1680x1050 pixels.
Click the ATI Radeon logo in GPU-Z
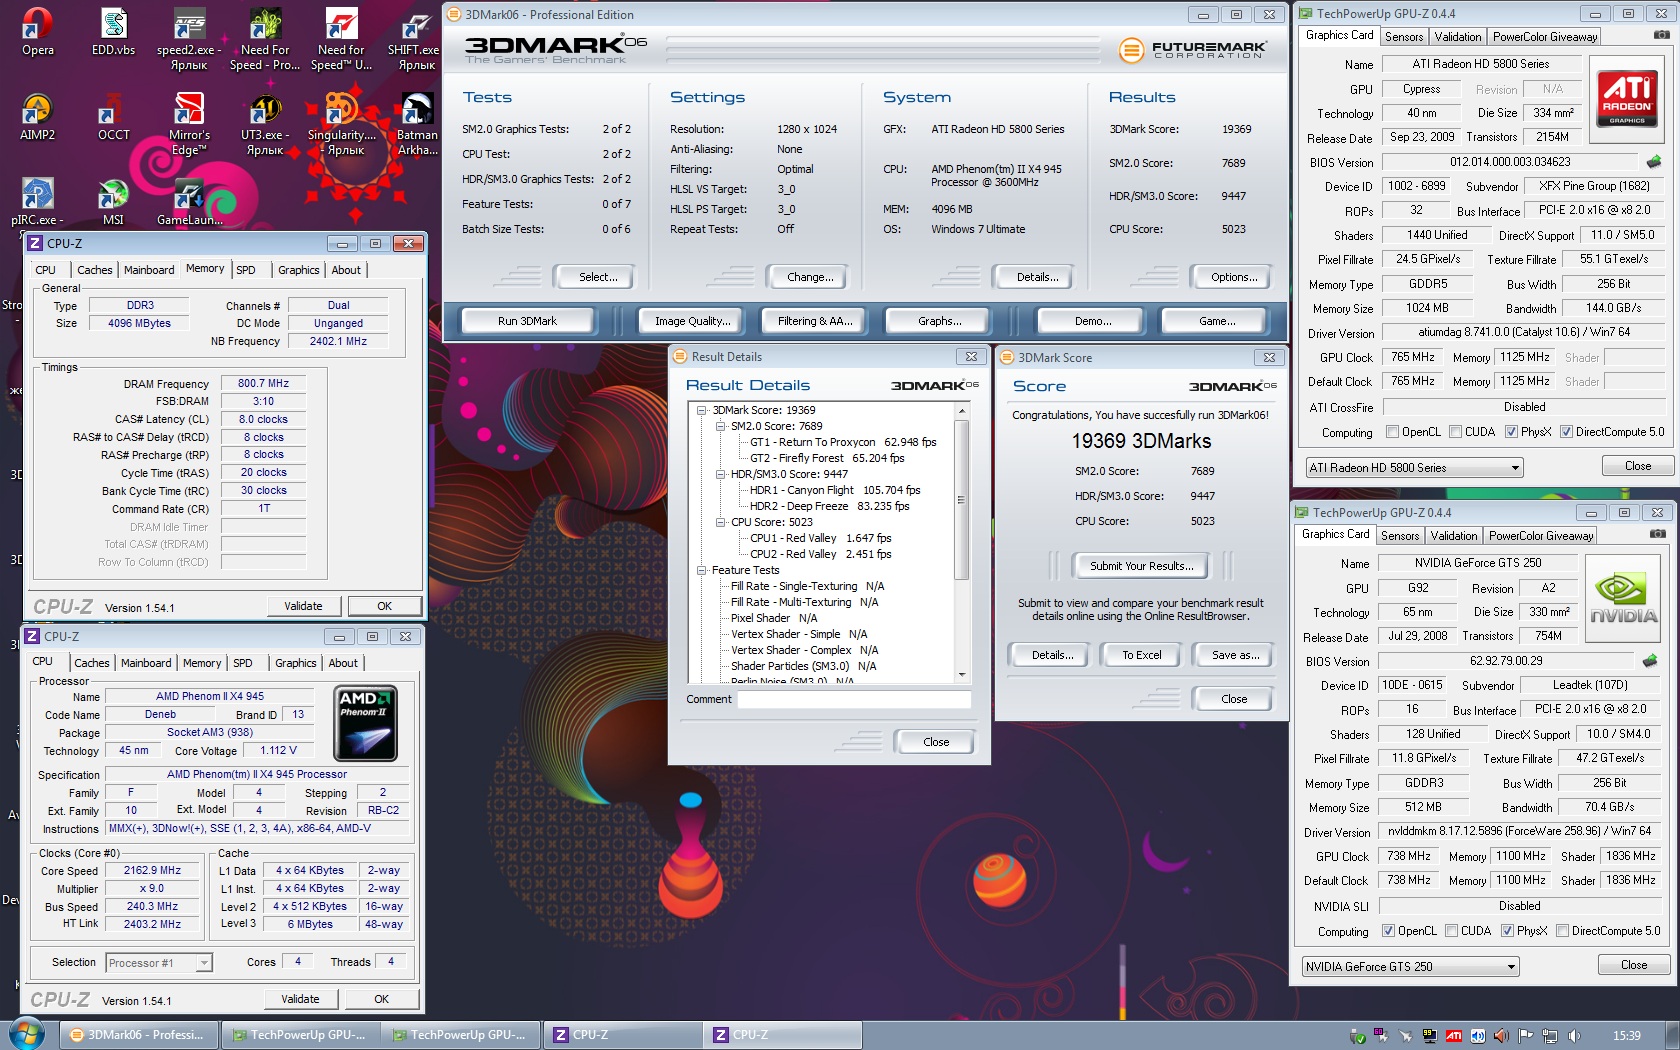(x=1627, y=98)
